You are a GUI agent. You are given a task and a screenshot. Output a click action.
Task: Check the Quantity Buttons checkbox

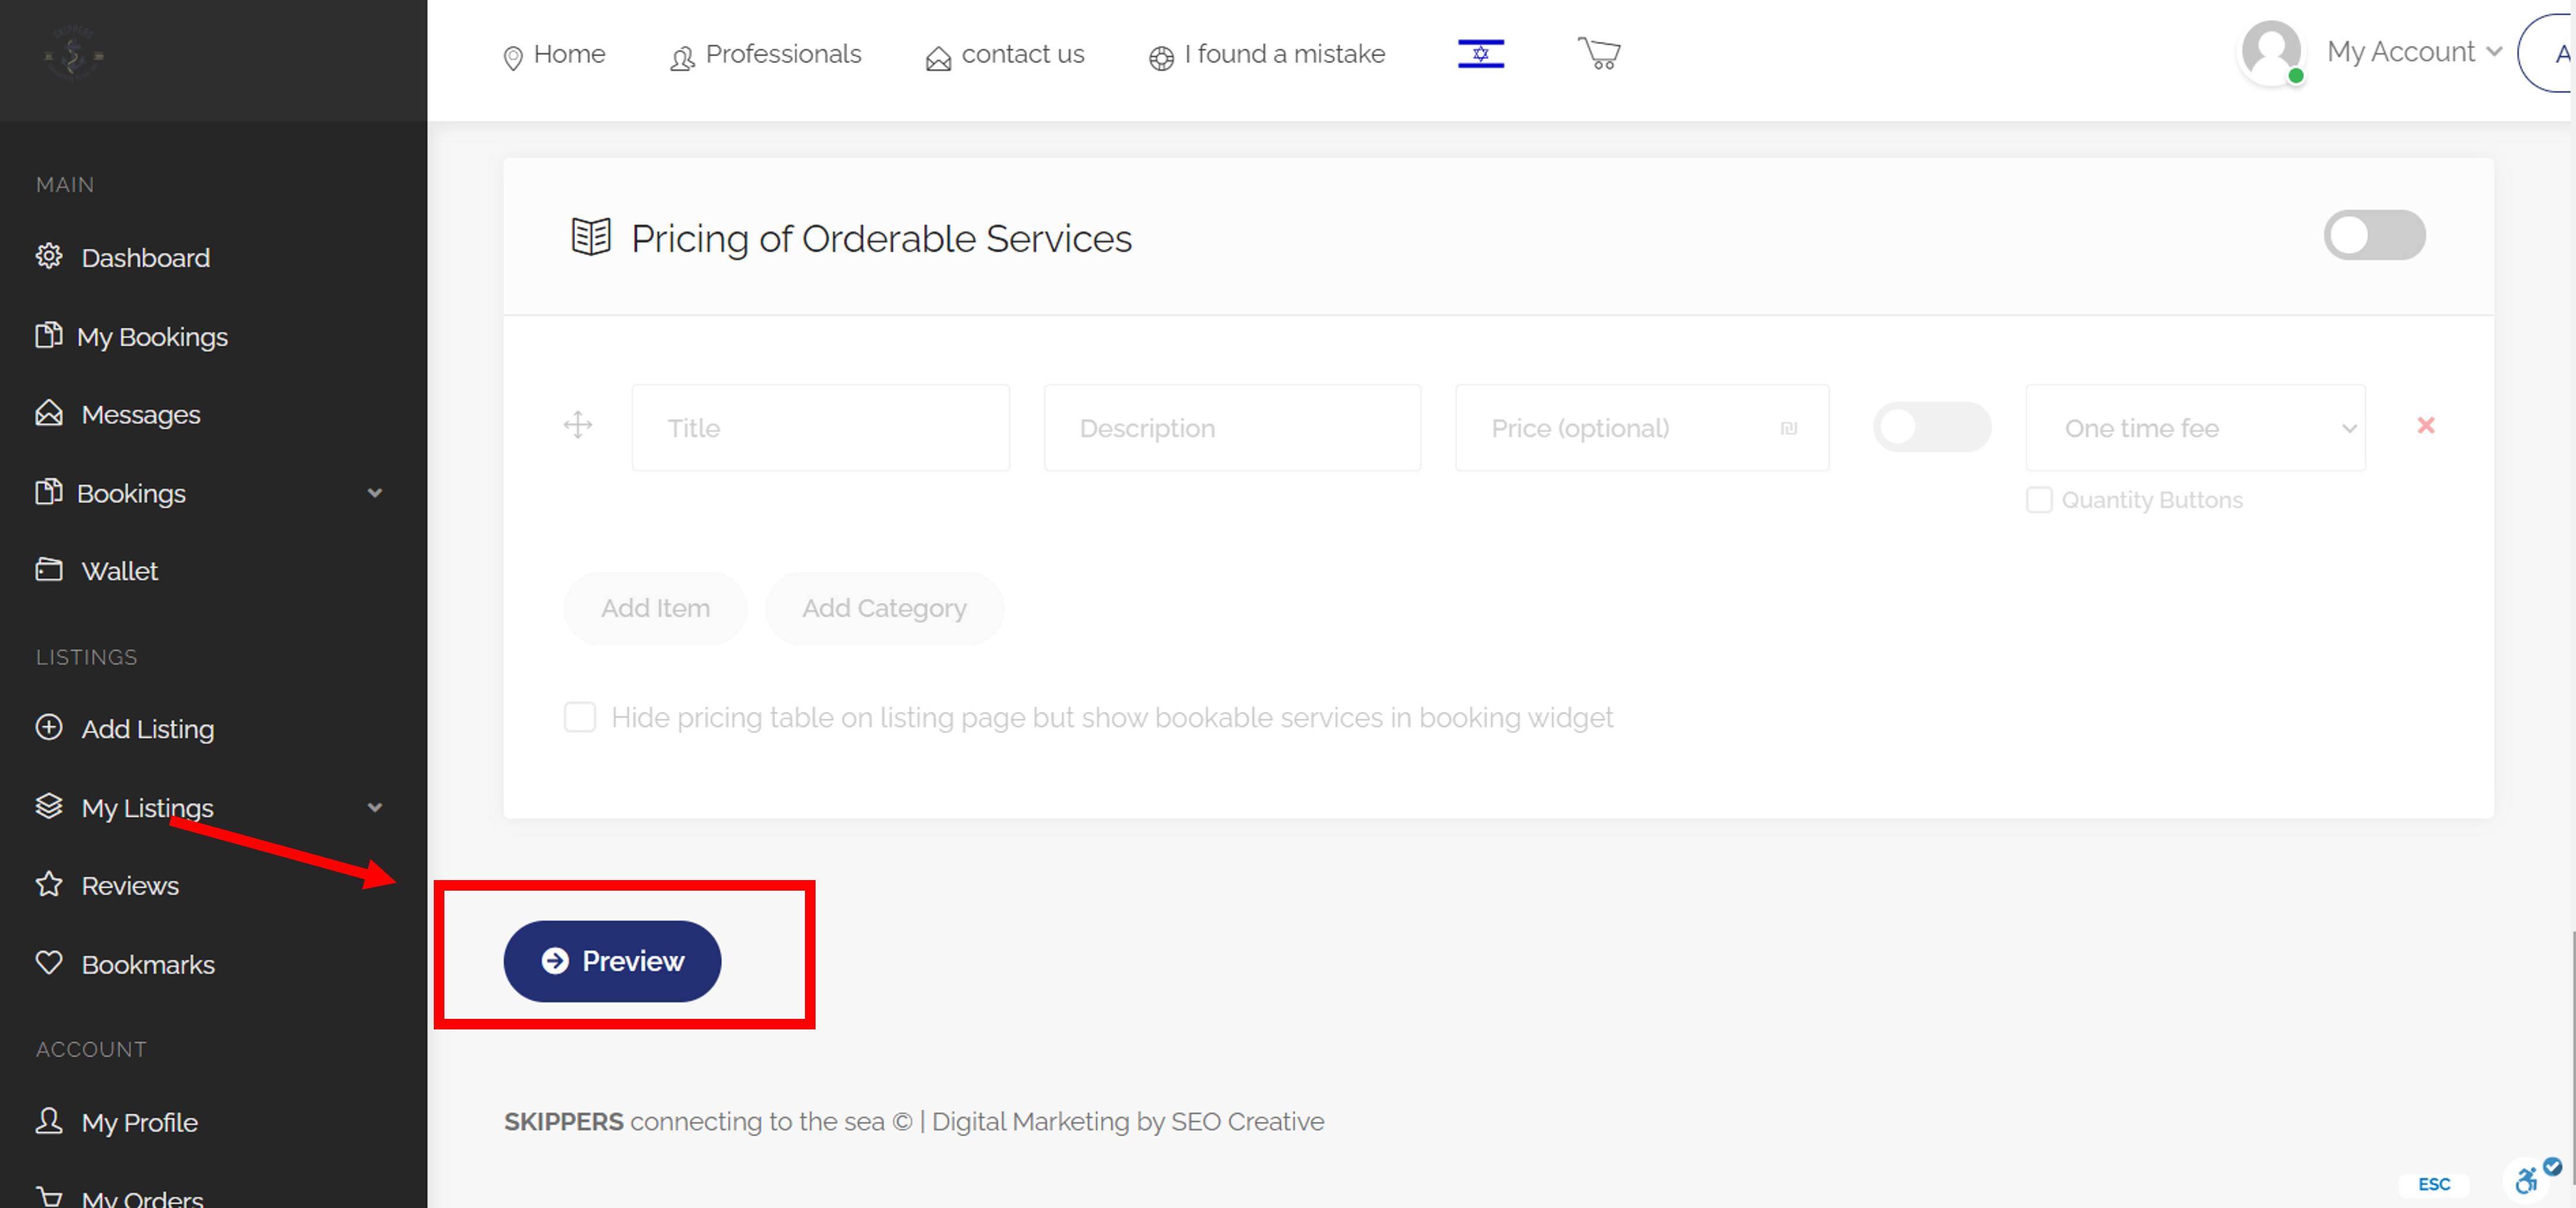tap(2038, 500)
